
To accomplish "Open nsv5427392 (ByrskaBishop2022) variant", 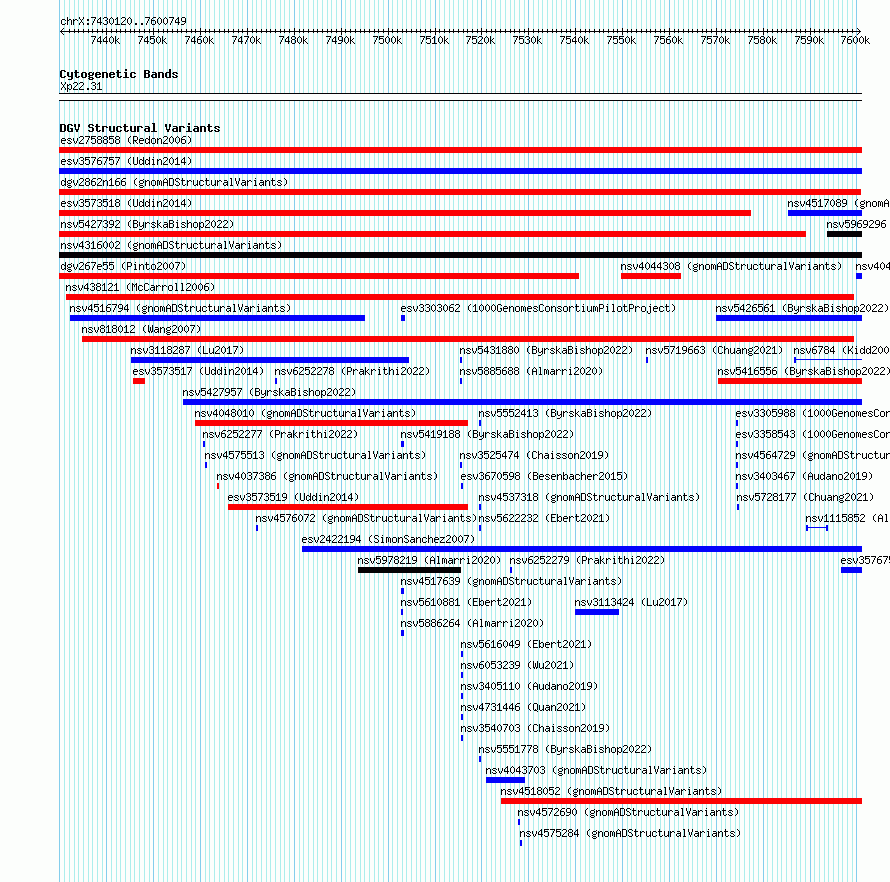I will click(x=147, y=224).
